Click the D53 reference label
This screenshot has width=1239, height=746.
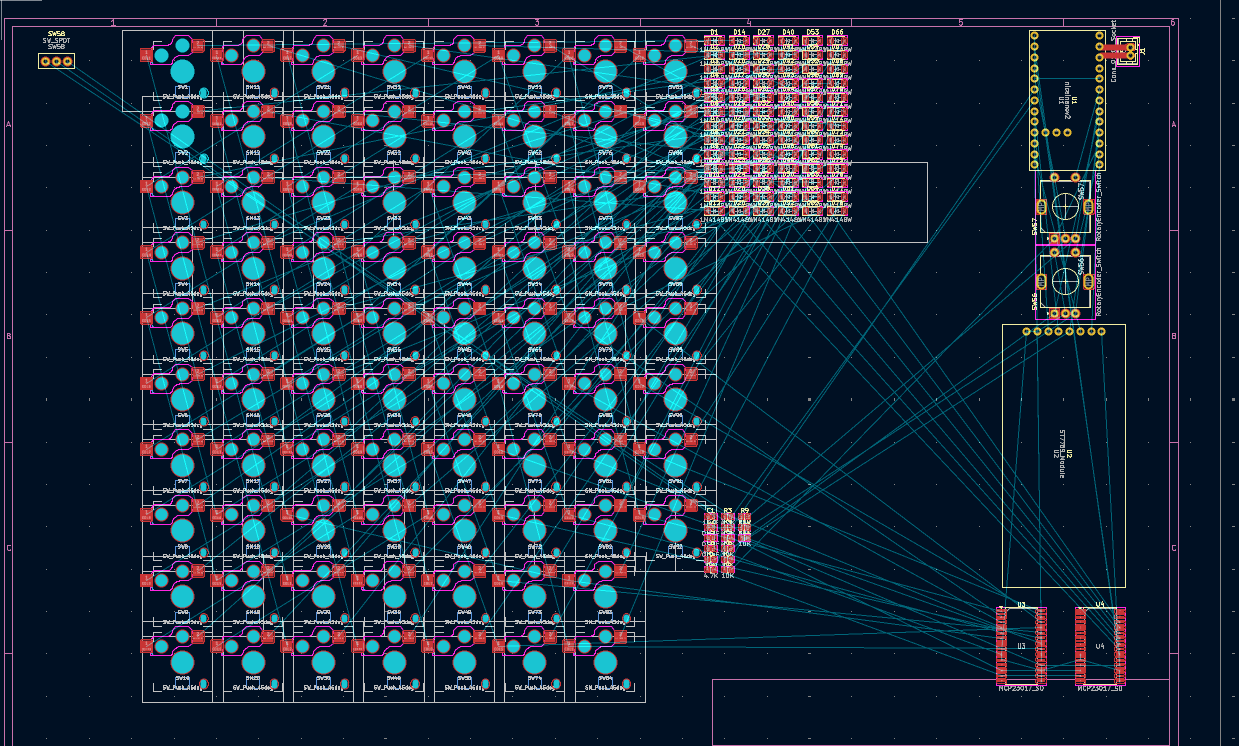813,33
